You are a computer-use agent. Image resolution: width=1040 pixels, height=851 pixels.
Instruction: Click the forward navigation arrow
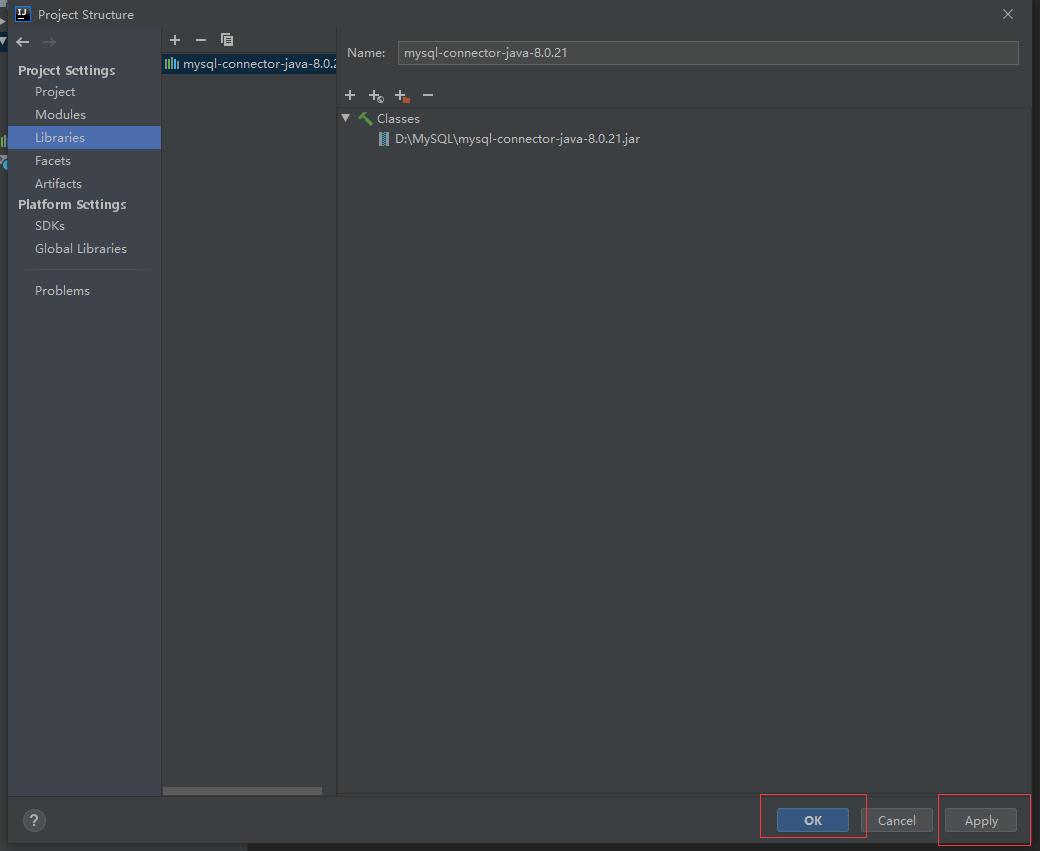tap(49, 42)
